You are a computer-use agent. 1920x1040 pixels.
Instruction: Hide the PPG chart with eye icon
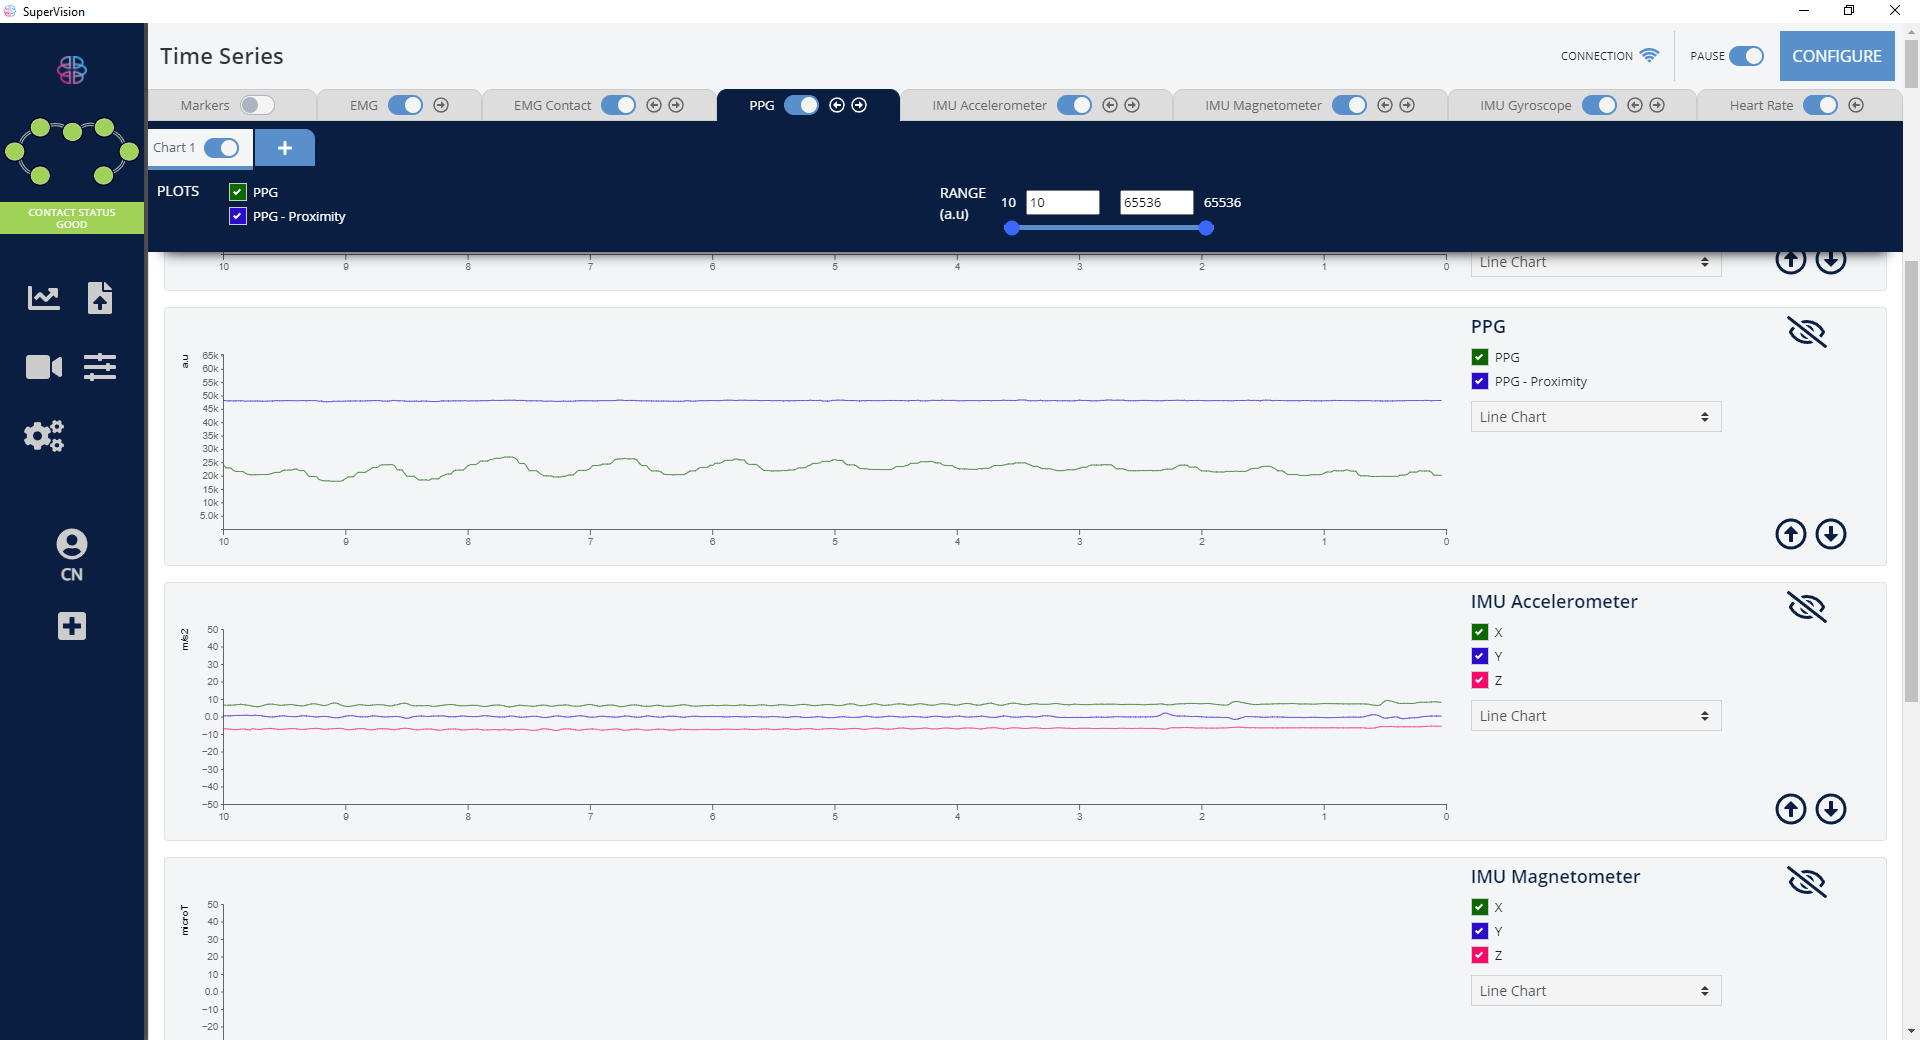[1806, 332]
